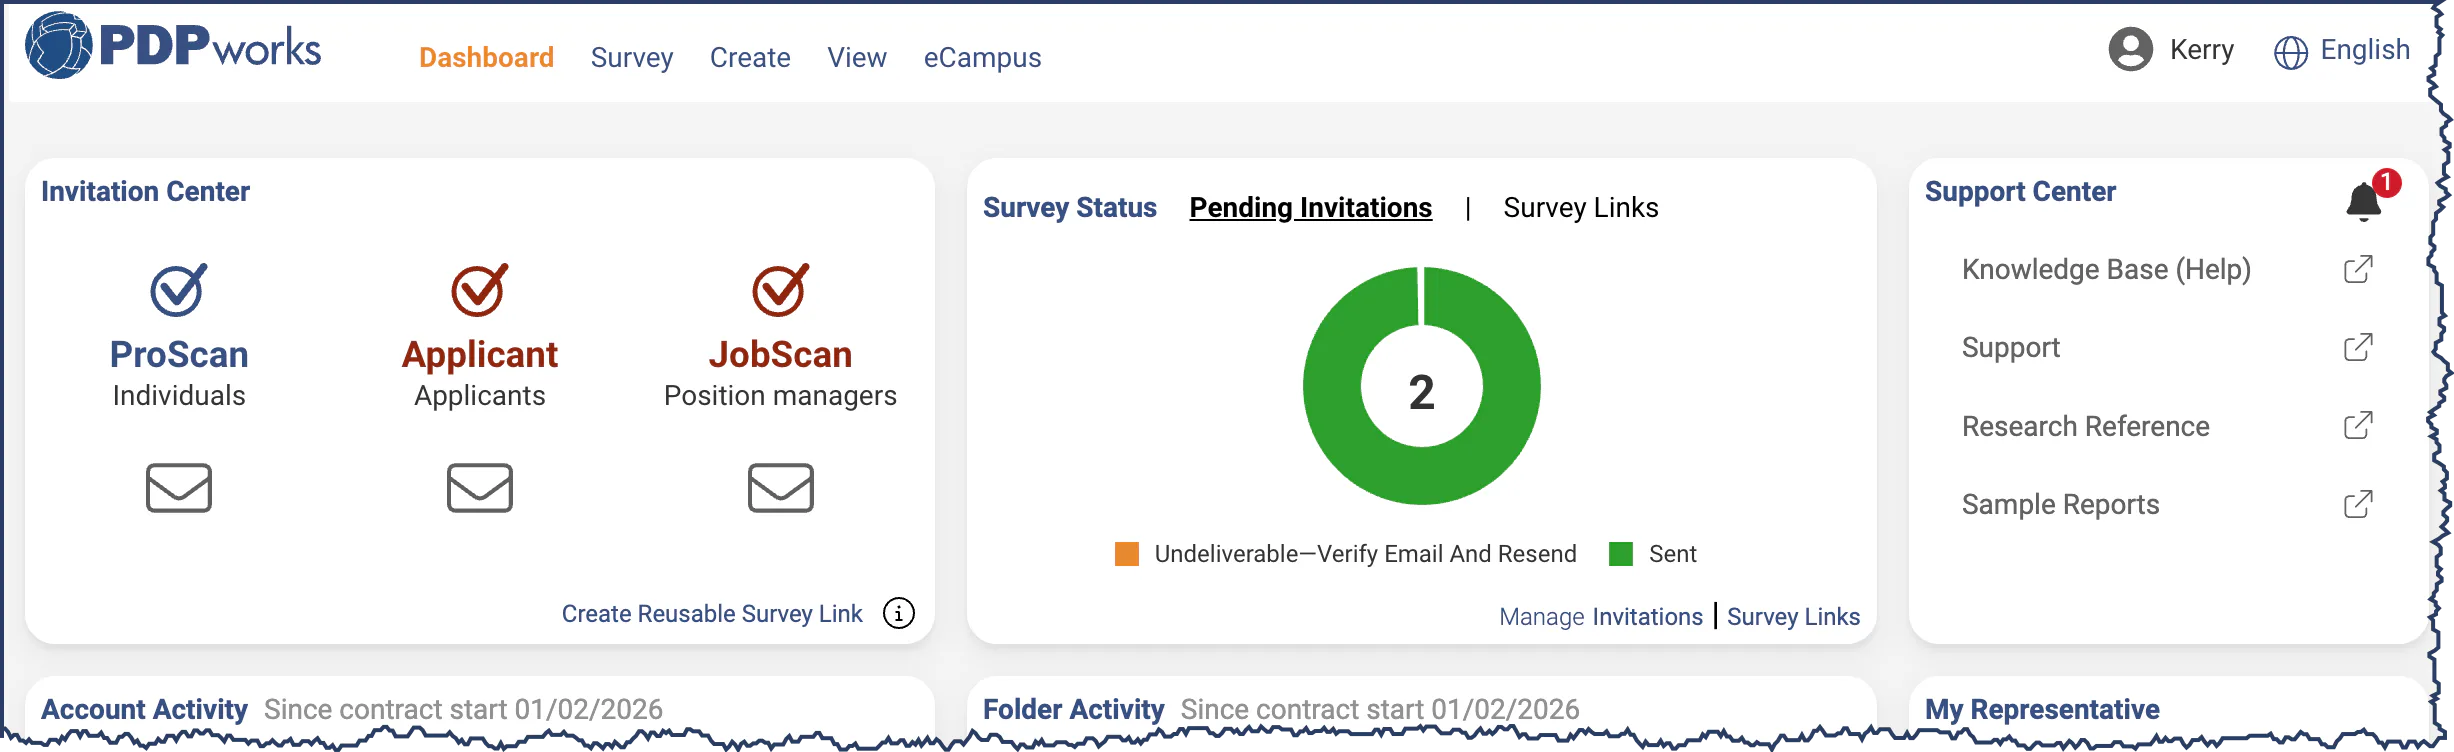Open the eCampus menu
The height and width of the screenshot is (752, 2454).
[x=983, y=58]
